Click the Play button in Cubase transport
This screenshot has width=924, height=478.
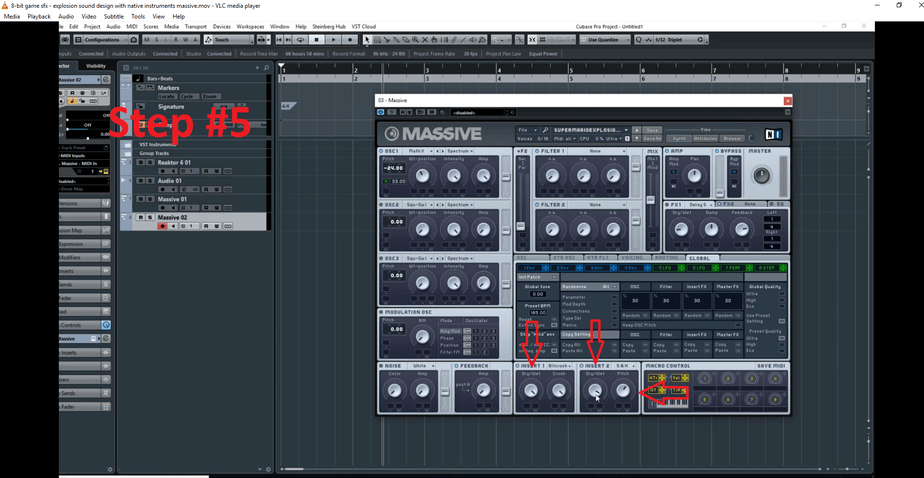point(333,39)
